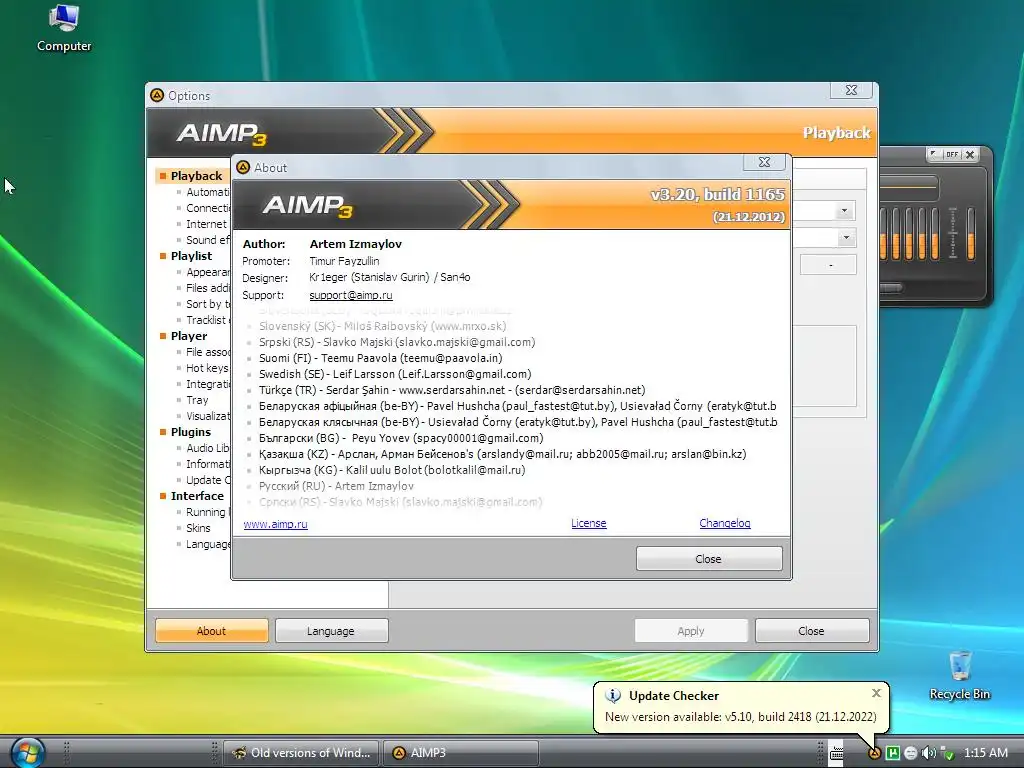Click the Close button in Options footer
Viewport: 1024px width, 768px height.
[x=812, y=631]
